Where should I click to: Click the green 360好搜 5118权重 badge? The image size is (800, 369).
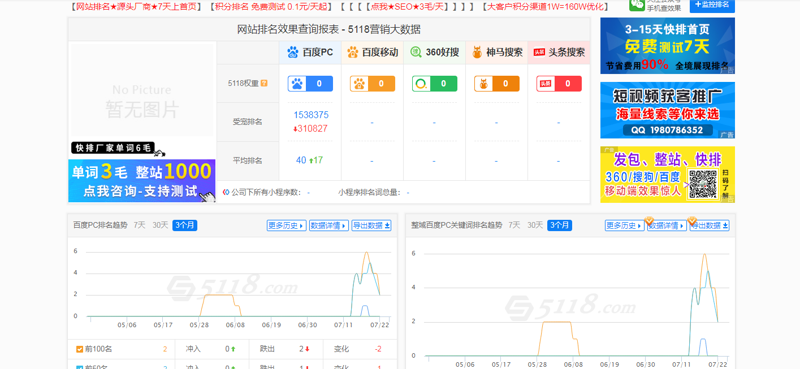tap(435, 84)
